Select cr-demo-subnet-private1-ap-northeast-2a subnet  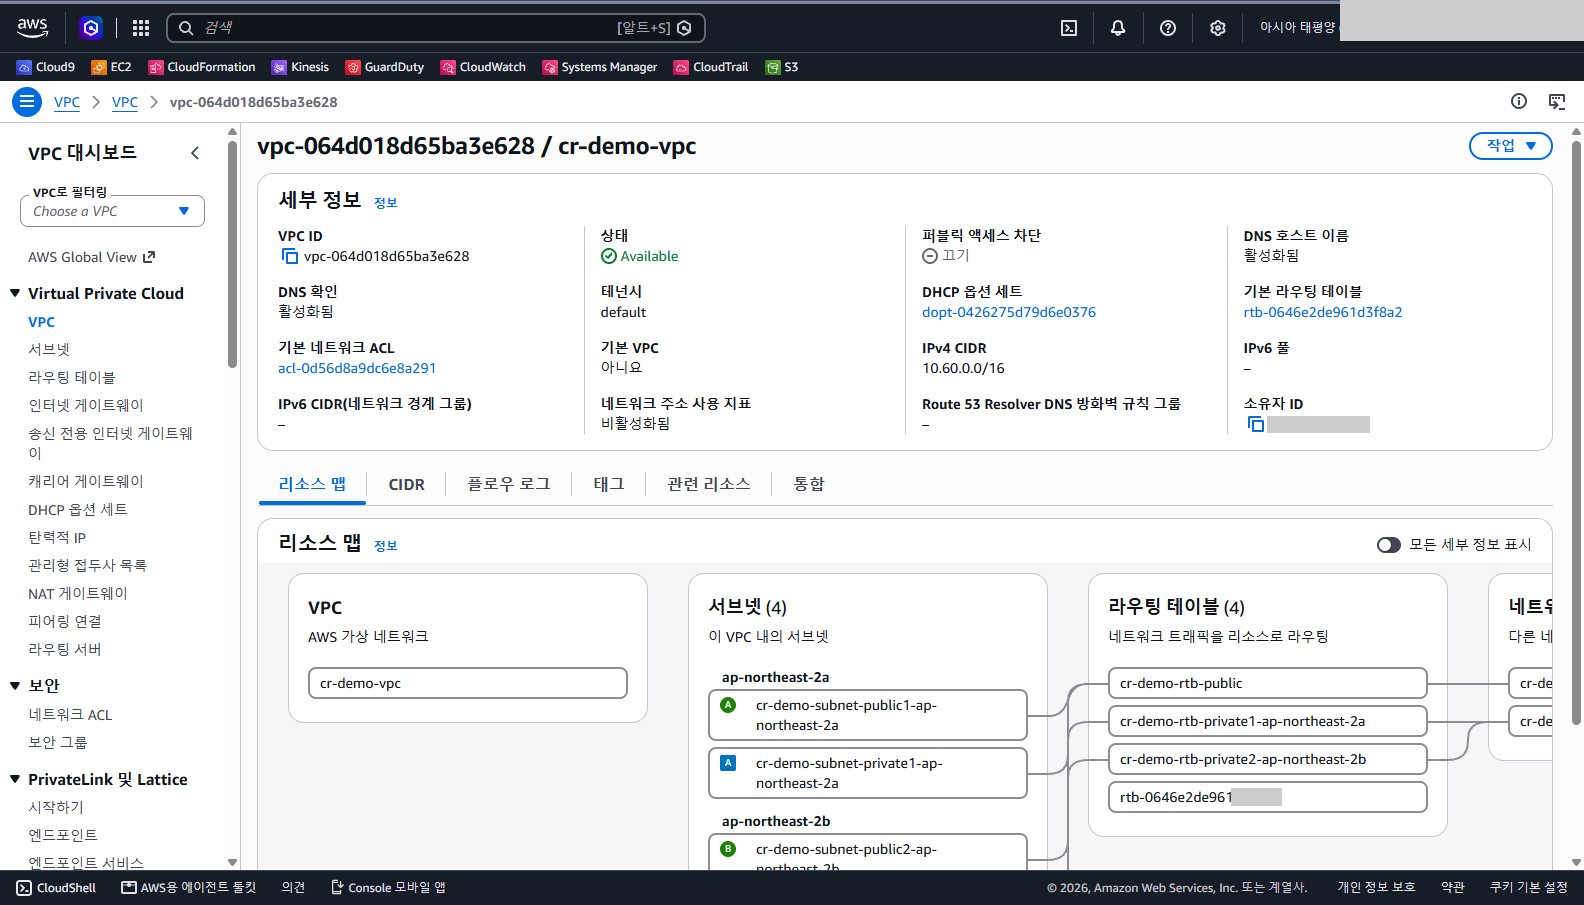(867, 773)
